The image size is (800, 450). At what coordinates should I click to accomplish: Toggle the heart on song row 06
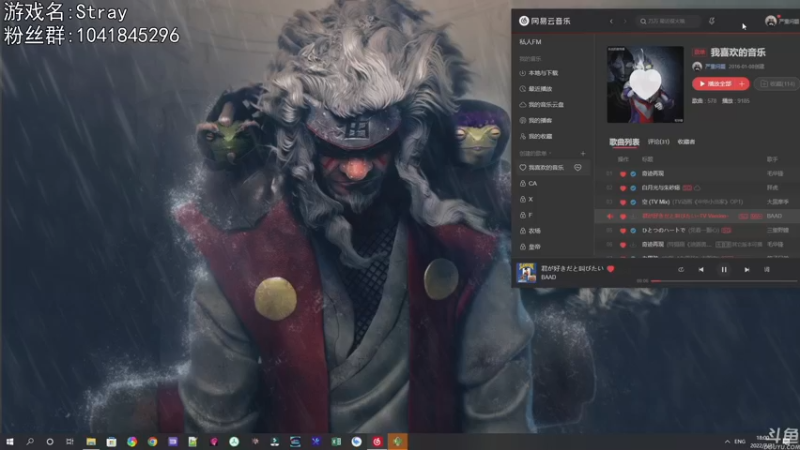pos(622,245)
